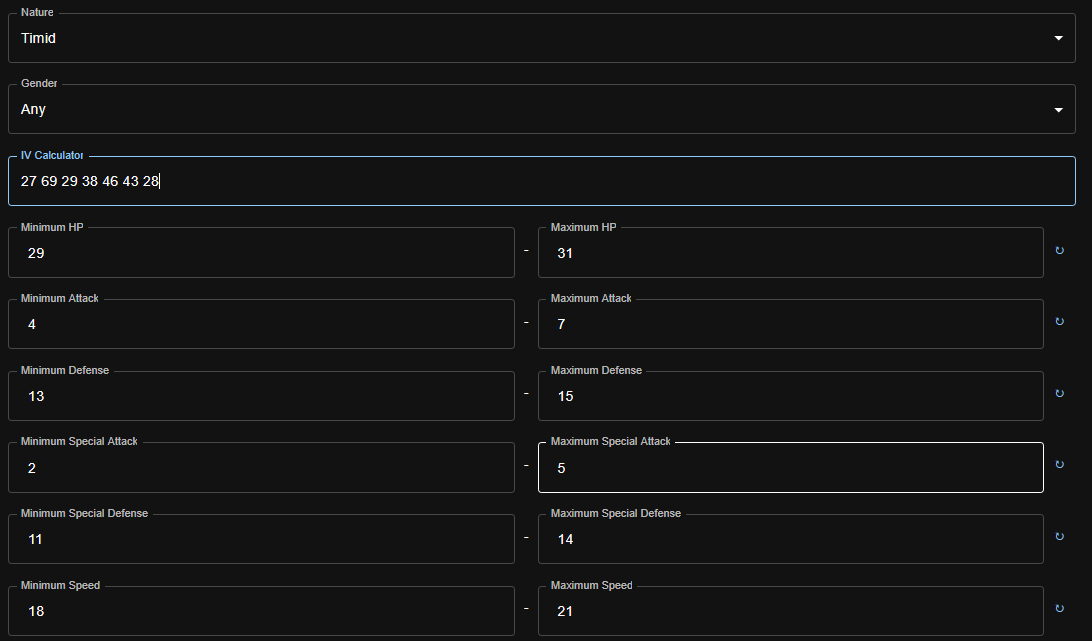Open the Nature dropdown showing Timid
The image size is (1092, 641).
(x=530, y=38)
